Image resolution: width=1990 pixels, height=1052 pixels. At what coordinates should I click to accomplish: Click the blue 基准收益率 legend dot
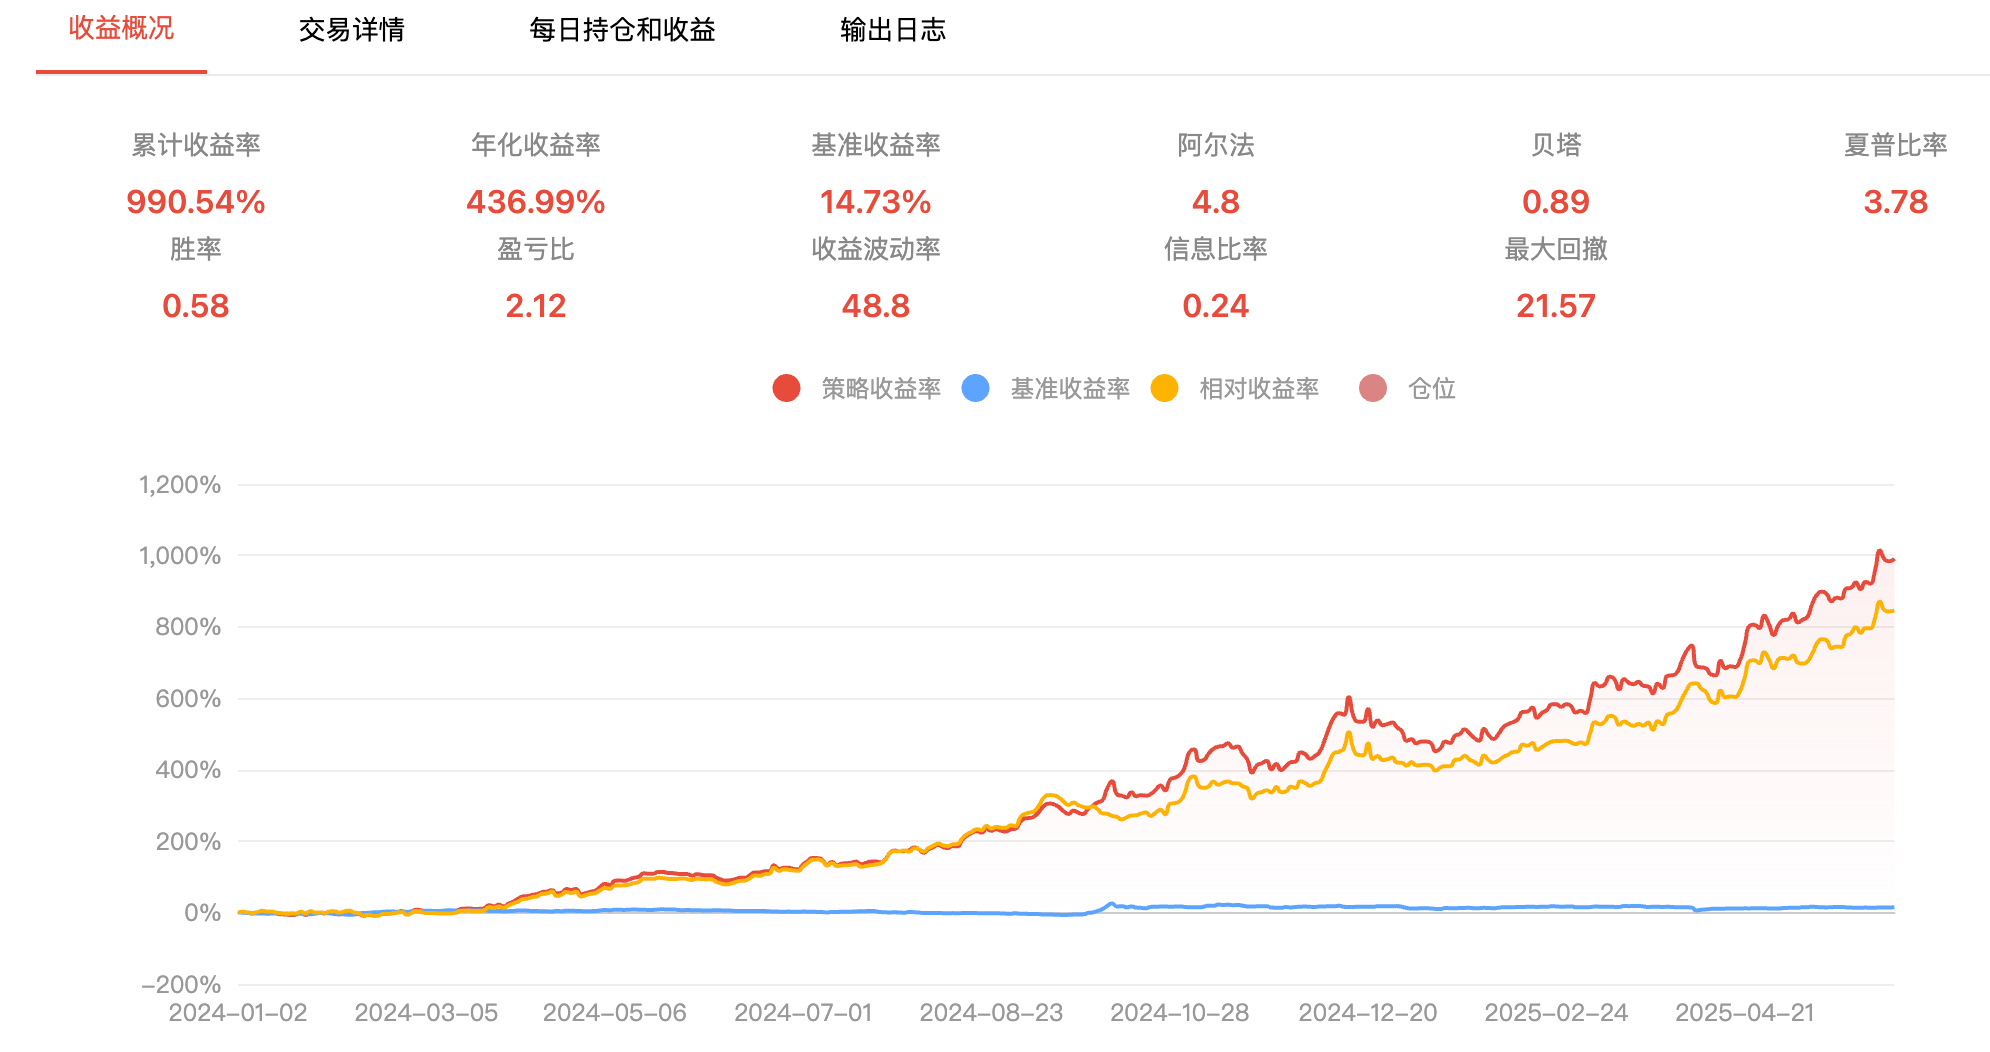975,388
